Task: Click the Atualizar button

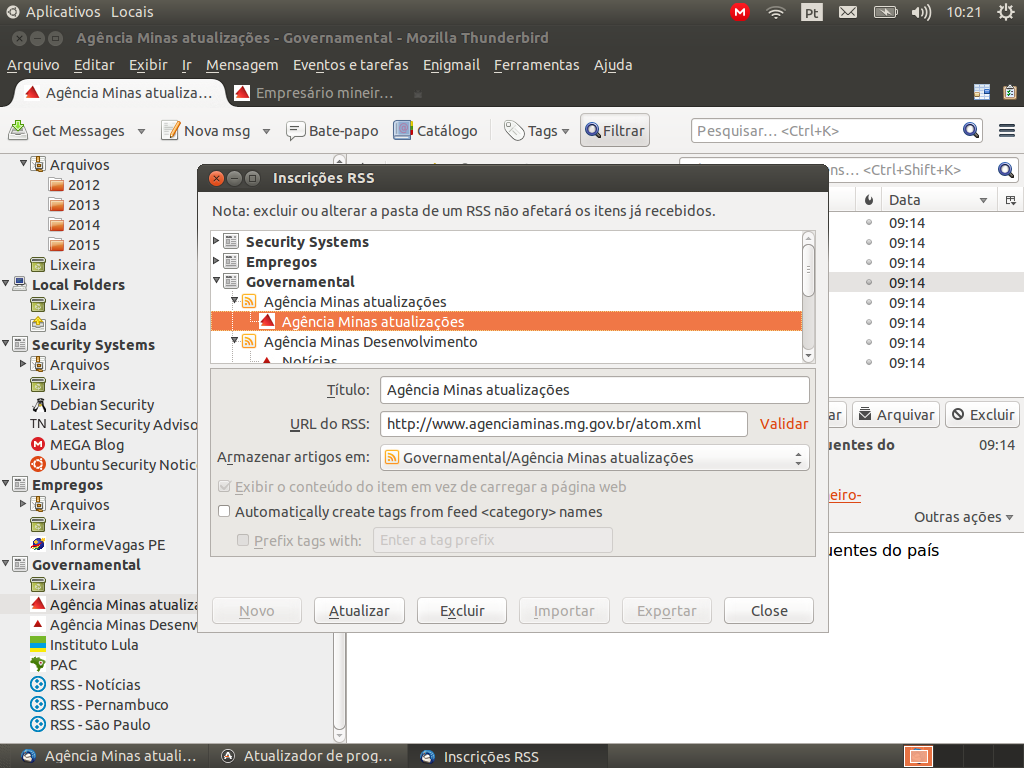Action: coord(359,611)
